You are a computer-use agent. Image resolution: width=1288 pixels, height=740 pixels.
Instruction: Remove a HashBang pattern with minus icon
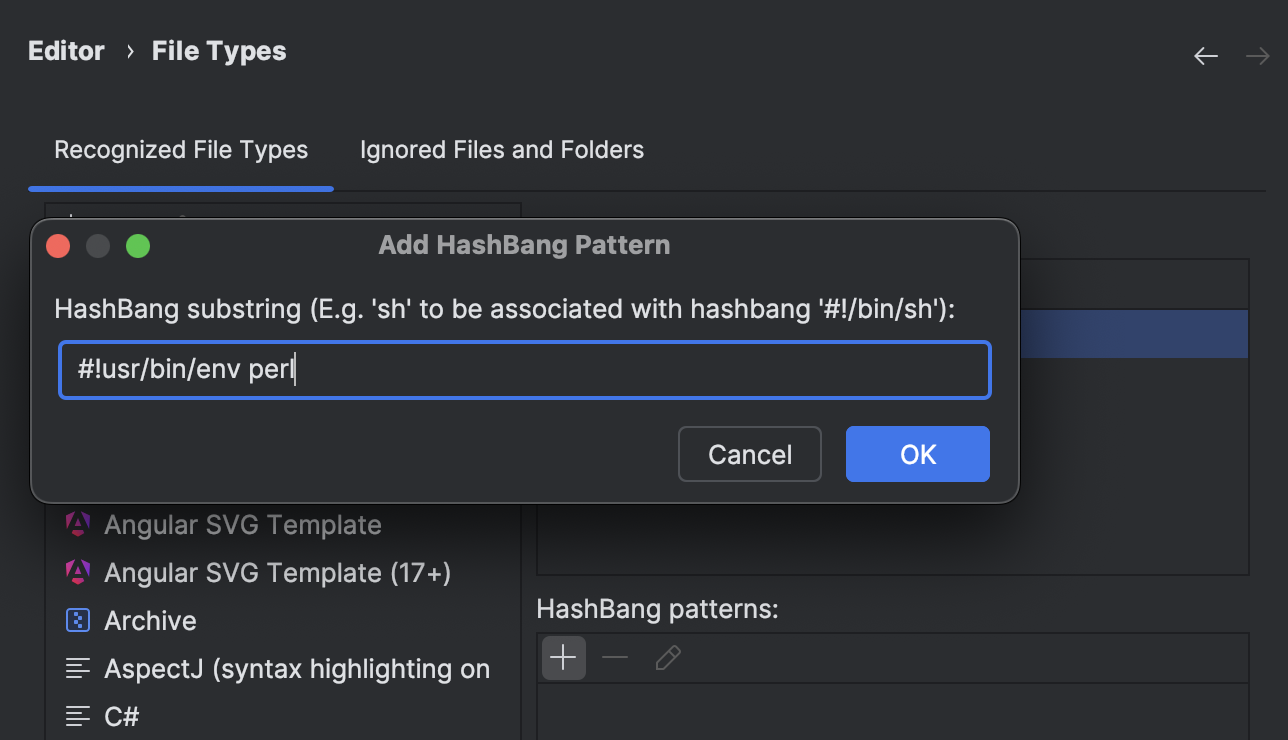coord(615,657)
